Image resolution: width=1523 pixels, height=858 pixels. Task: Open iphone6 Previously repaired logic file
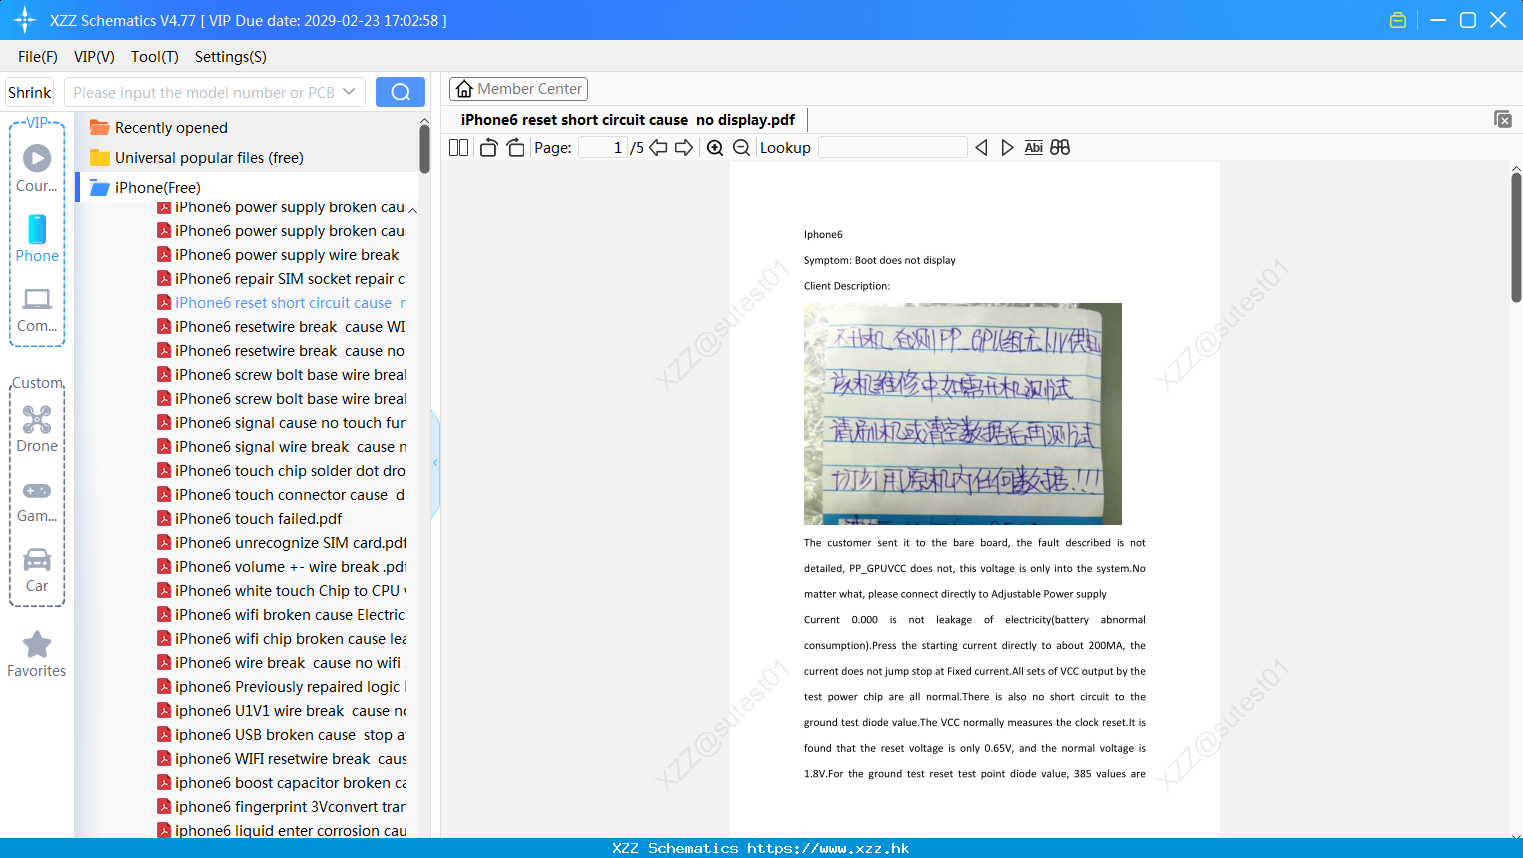(x=281, y=687)
